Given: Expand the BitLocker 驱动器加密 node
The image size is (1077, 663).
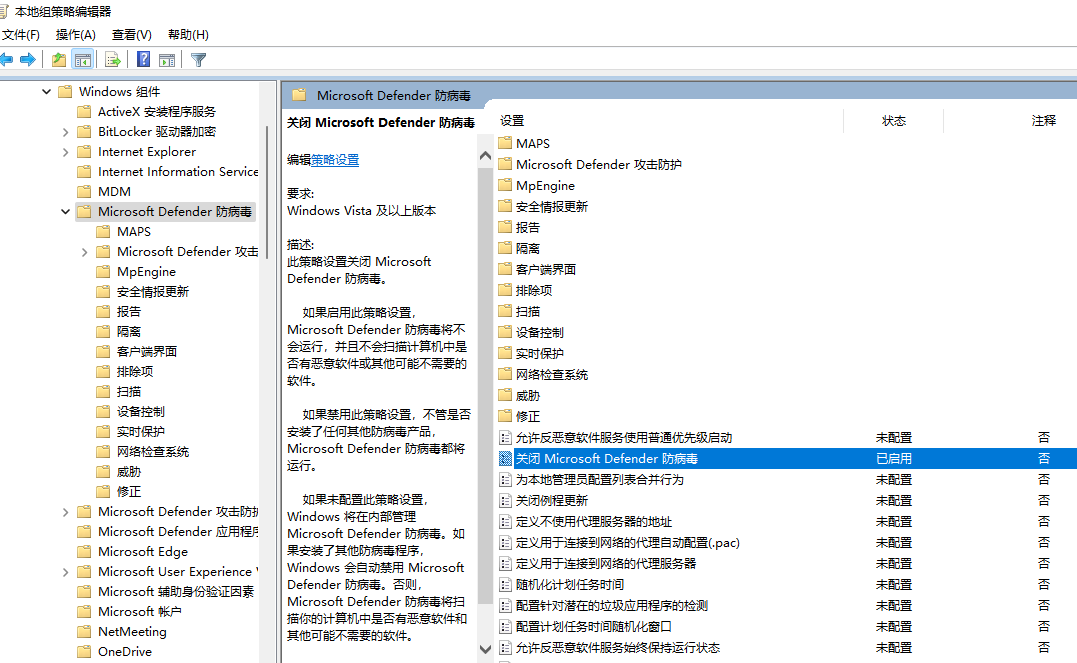Looking at the screenshot, I should click(65, 132).
